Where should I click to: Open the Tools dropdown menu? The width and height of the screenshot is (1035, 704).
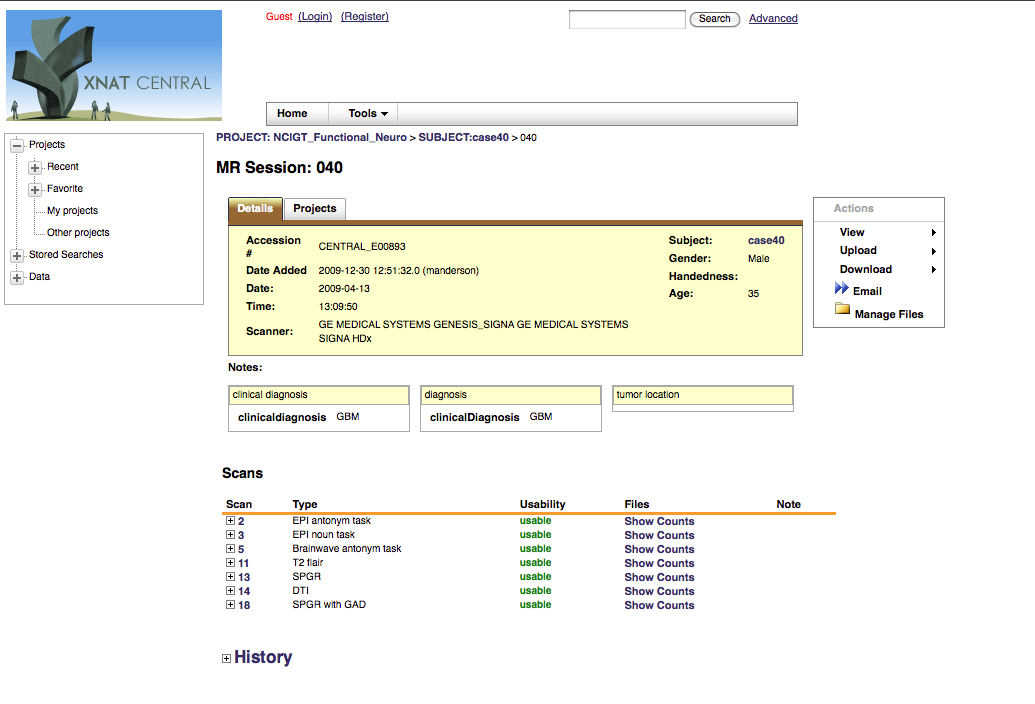(x=367, y=114)
